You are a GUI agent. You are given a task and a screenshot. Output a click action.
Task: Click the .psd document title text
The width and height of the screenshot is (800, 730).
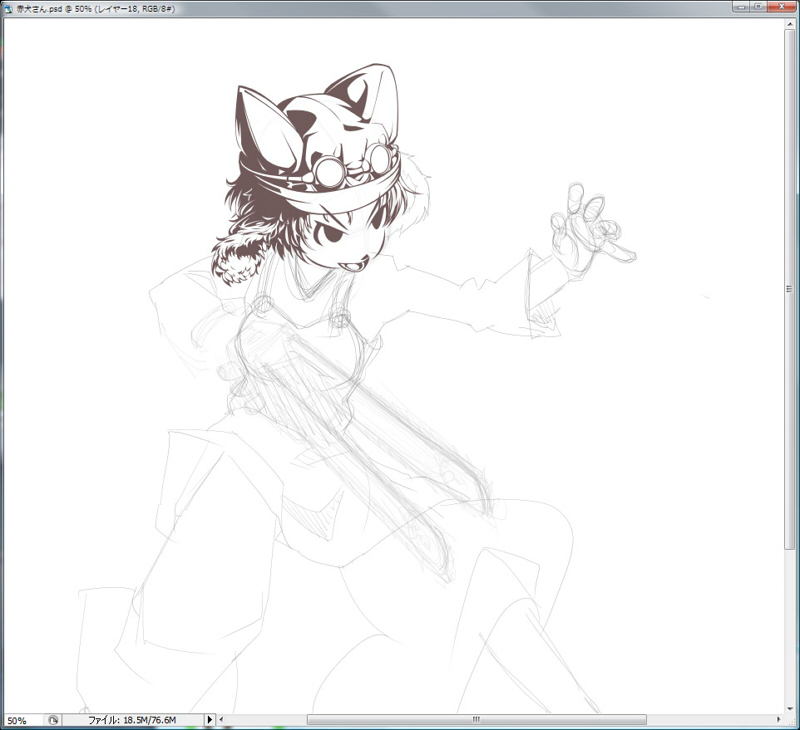96,9
